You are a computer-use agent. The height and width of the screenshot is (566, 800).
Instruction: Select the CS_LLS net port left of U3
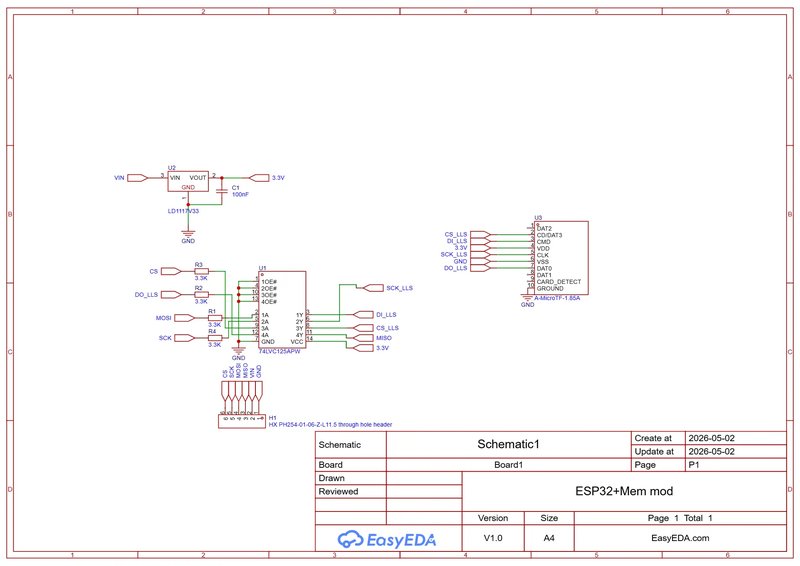pos(480,234)
